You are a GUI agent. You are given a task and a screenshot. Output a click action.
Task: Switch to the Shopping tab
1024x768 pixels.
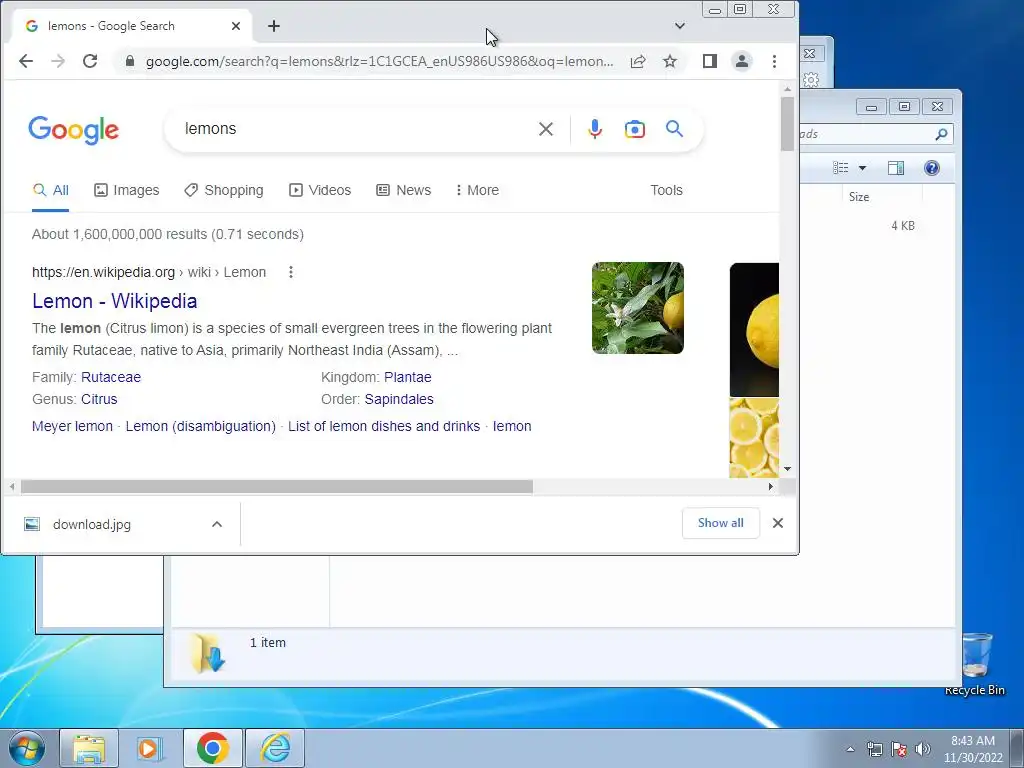click(224, 190)
